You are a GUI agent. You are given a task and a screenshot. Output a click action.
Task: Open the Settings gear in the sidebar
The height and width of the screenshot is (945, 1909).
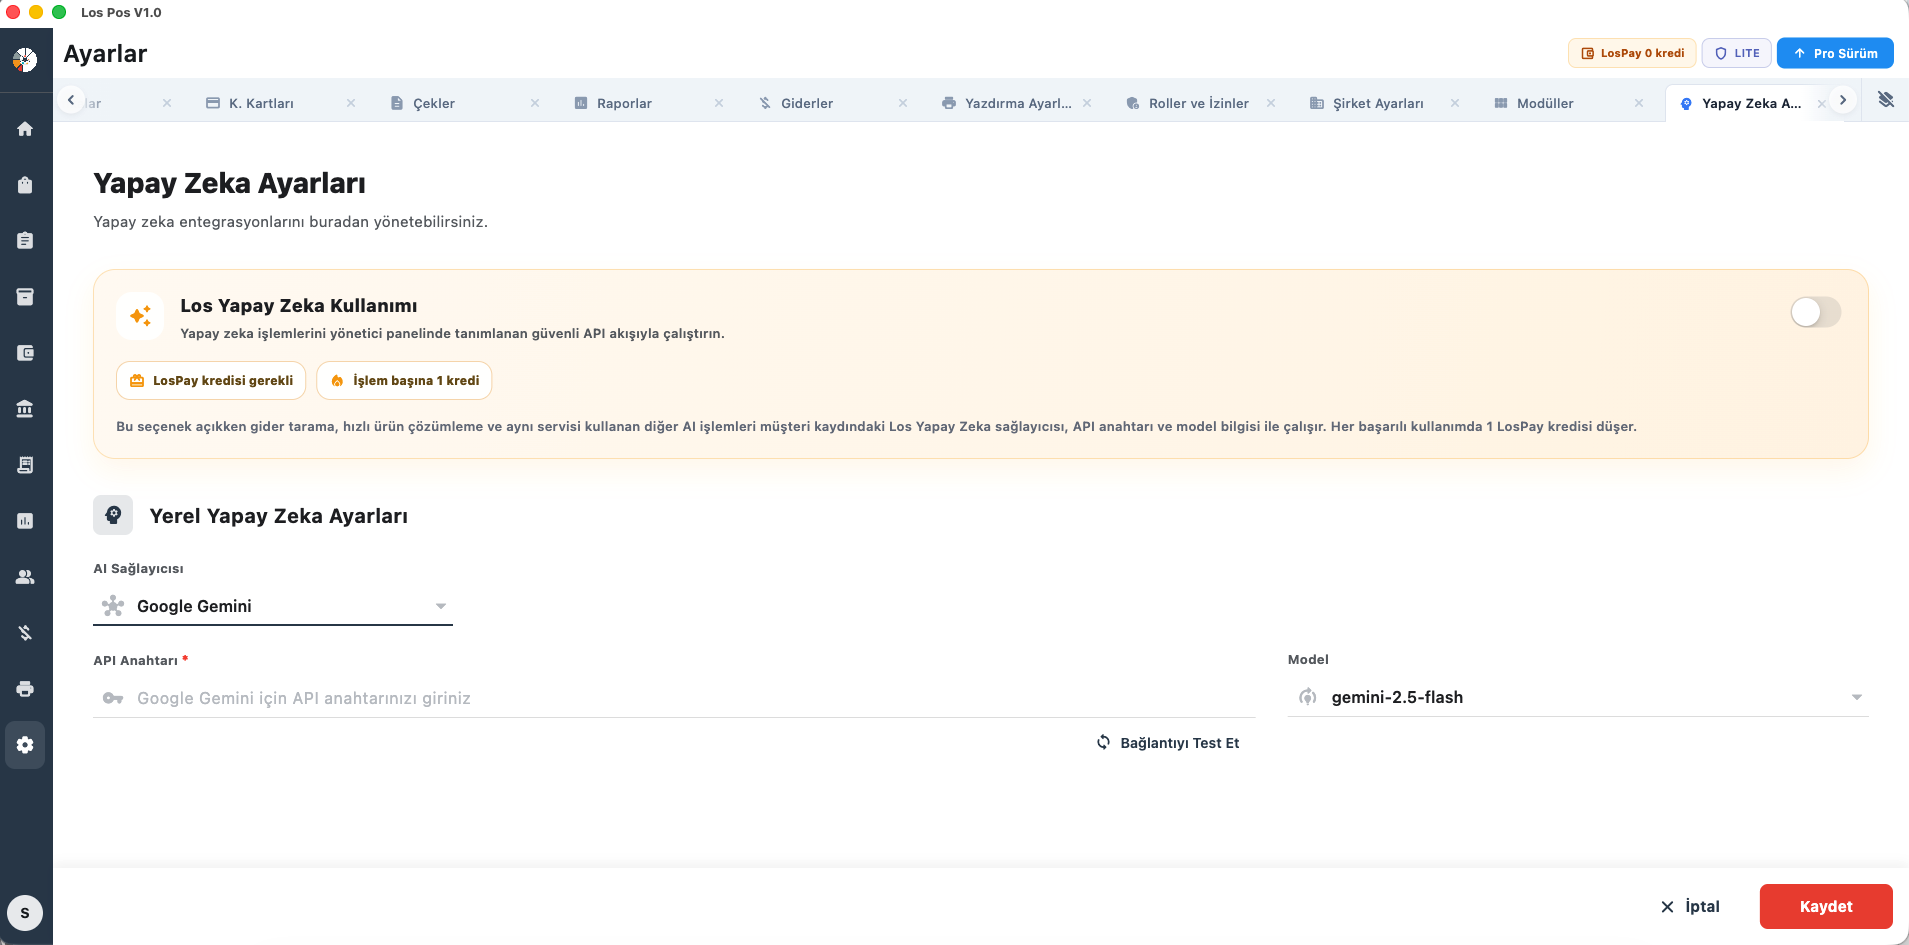[x=26, y=744]
